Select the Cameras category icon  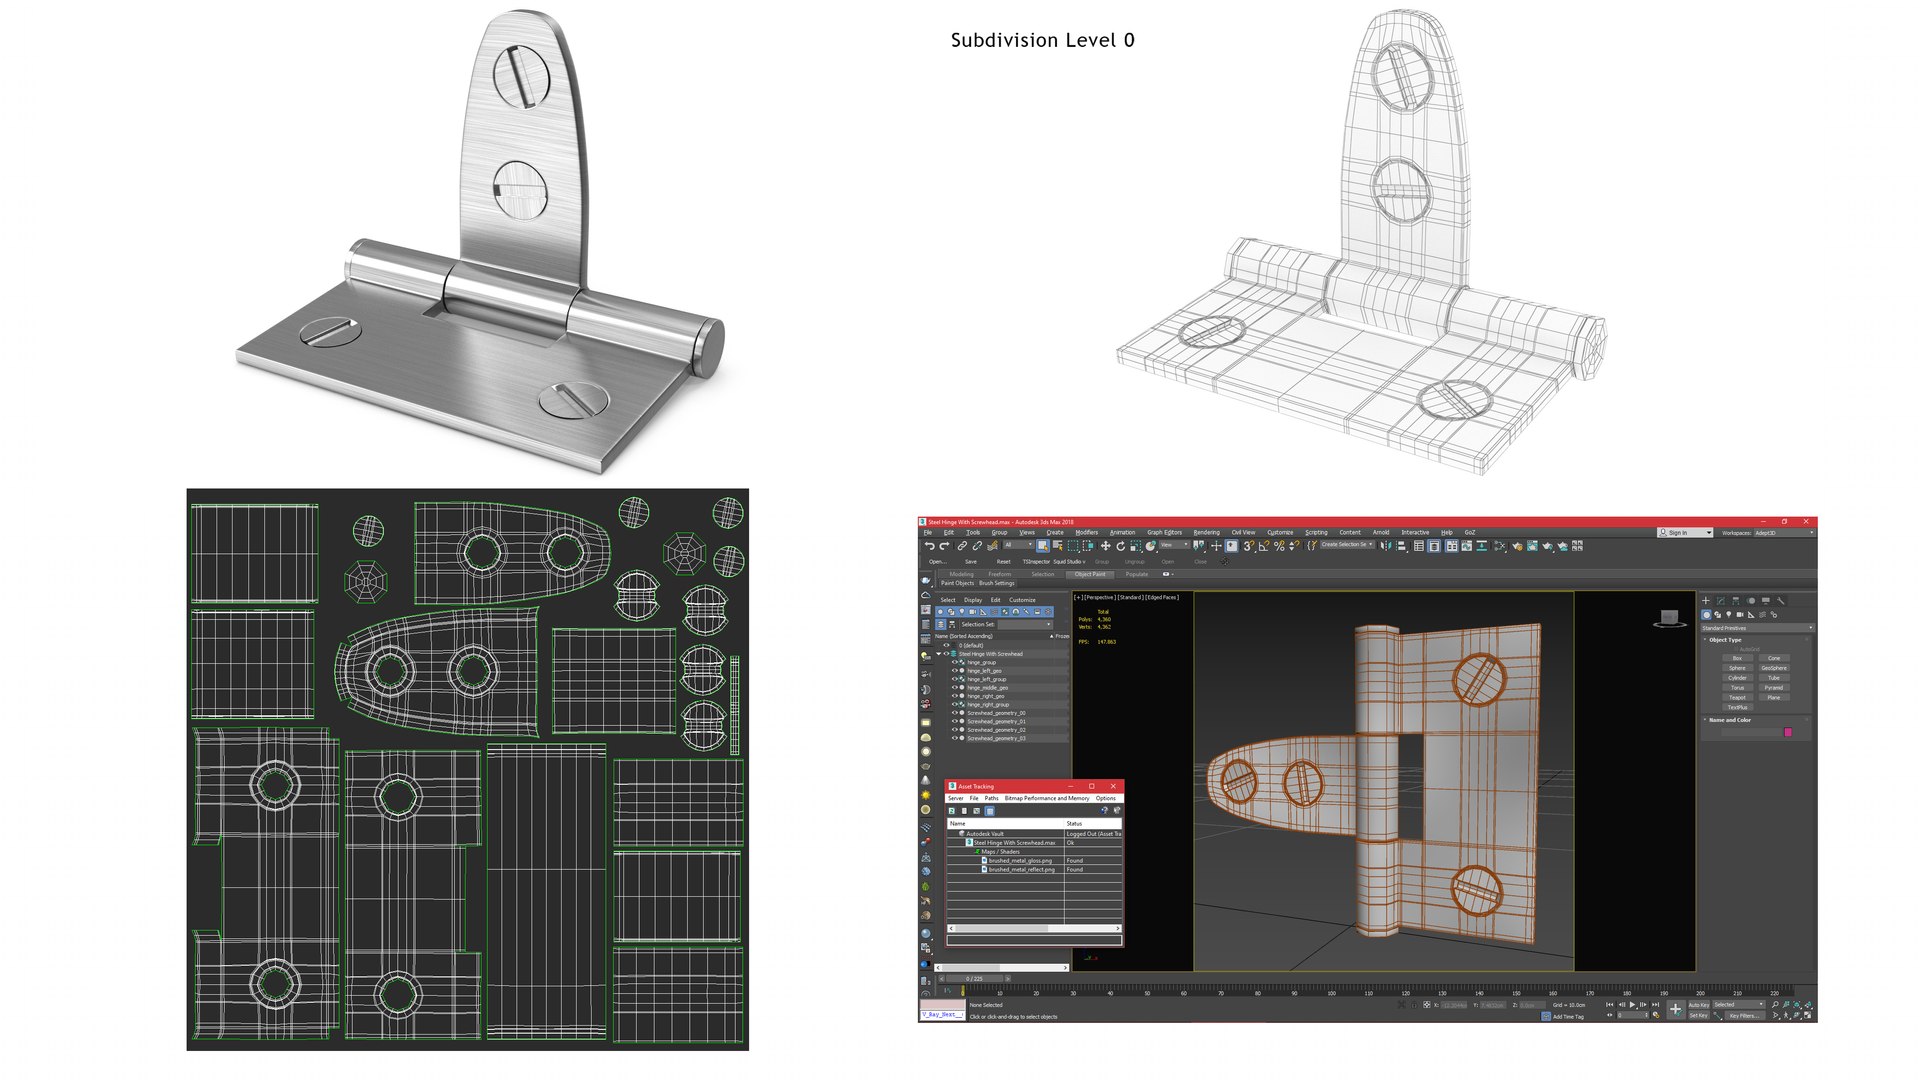[x=1740, y=614]
